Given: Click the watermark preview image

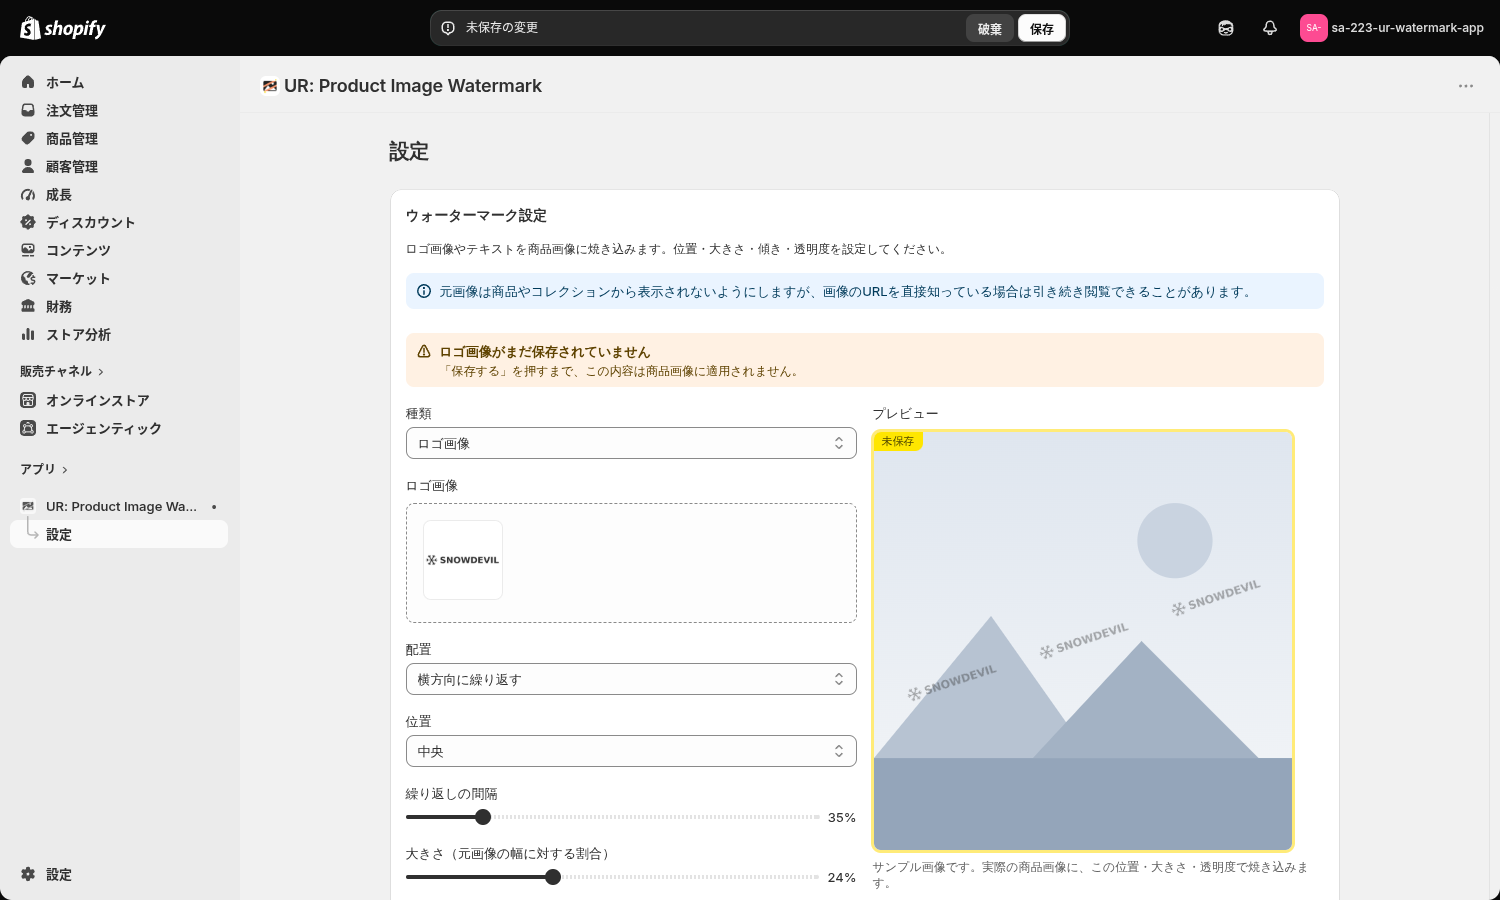Looking at the screenshot, I should coord(1083,641).
